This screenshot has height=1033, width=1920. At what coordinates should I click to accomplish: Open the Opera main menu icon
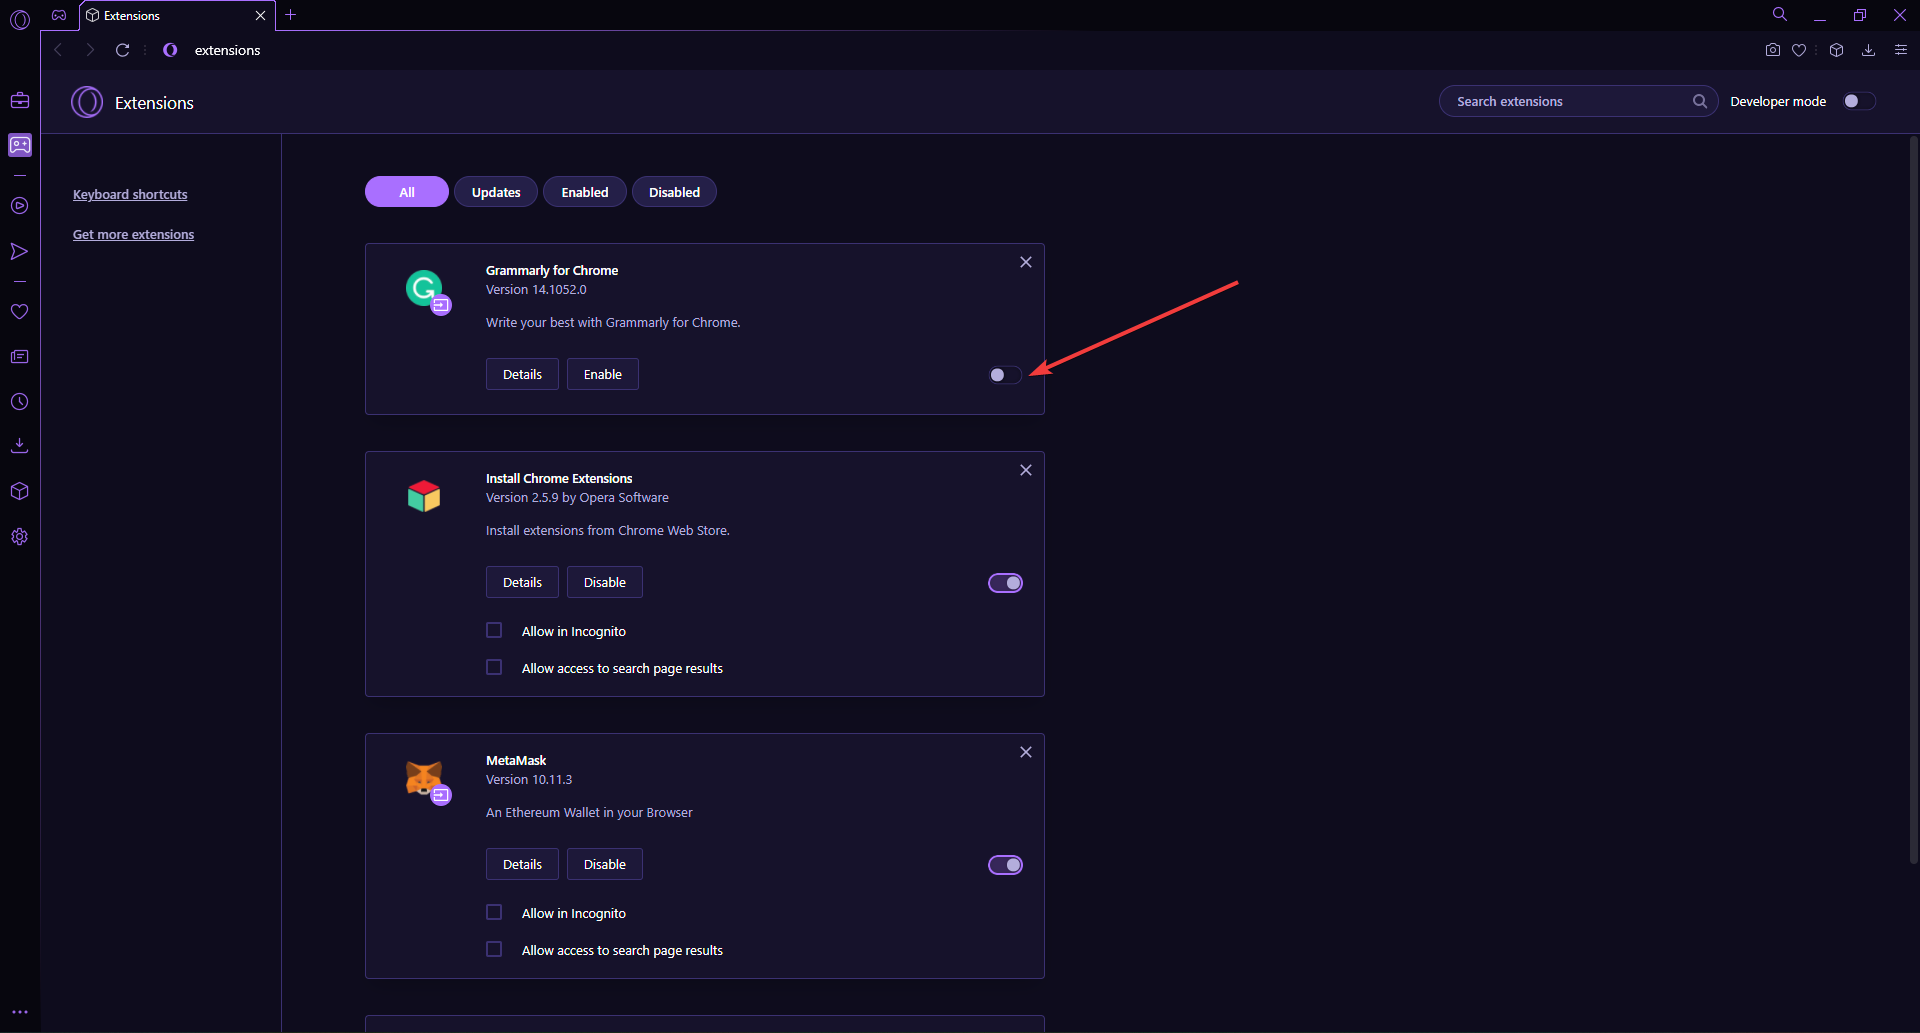[20, 18]
